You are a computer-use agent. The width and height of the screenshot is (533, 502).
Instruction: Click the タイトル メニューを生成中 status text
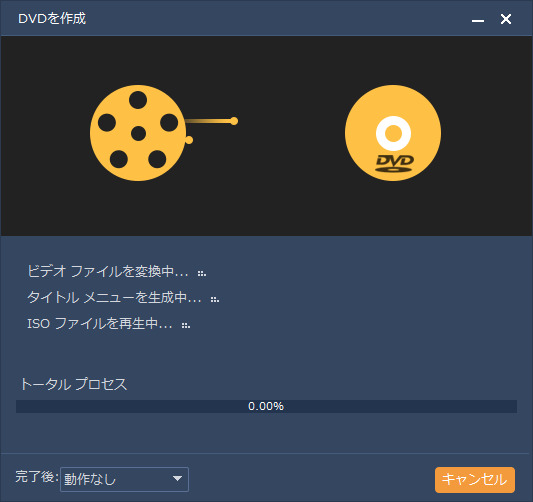point(114,298)
